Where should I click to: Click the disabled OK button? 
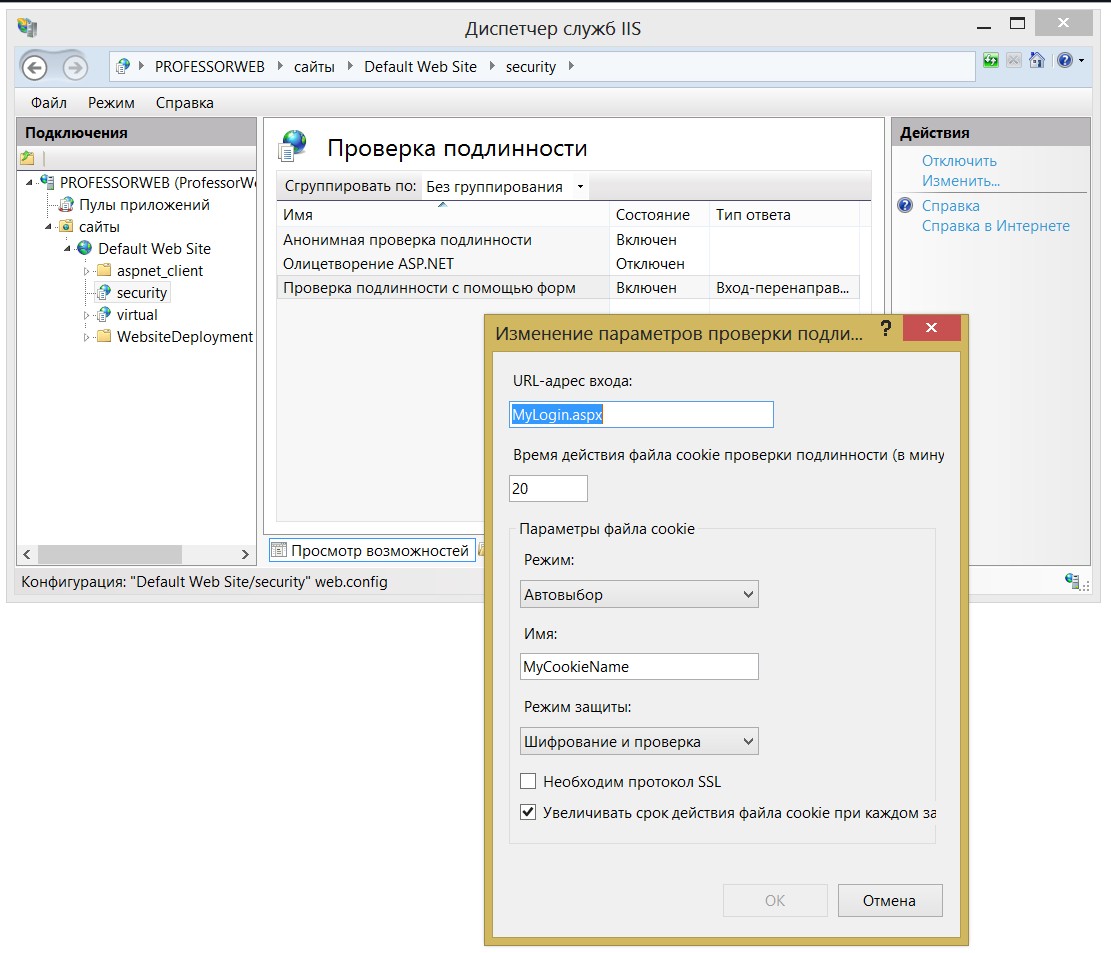click(775, 900)
